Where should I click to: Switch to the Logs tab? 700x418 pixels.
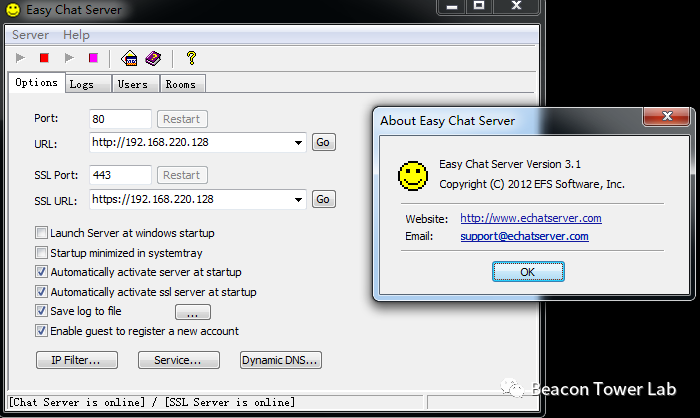point(88,84)
